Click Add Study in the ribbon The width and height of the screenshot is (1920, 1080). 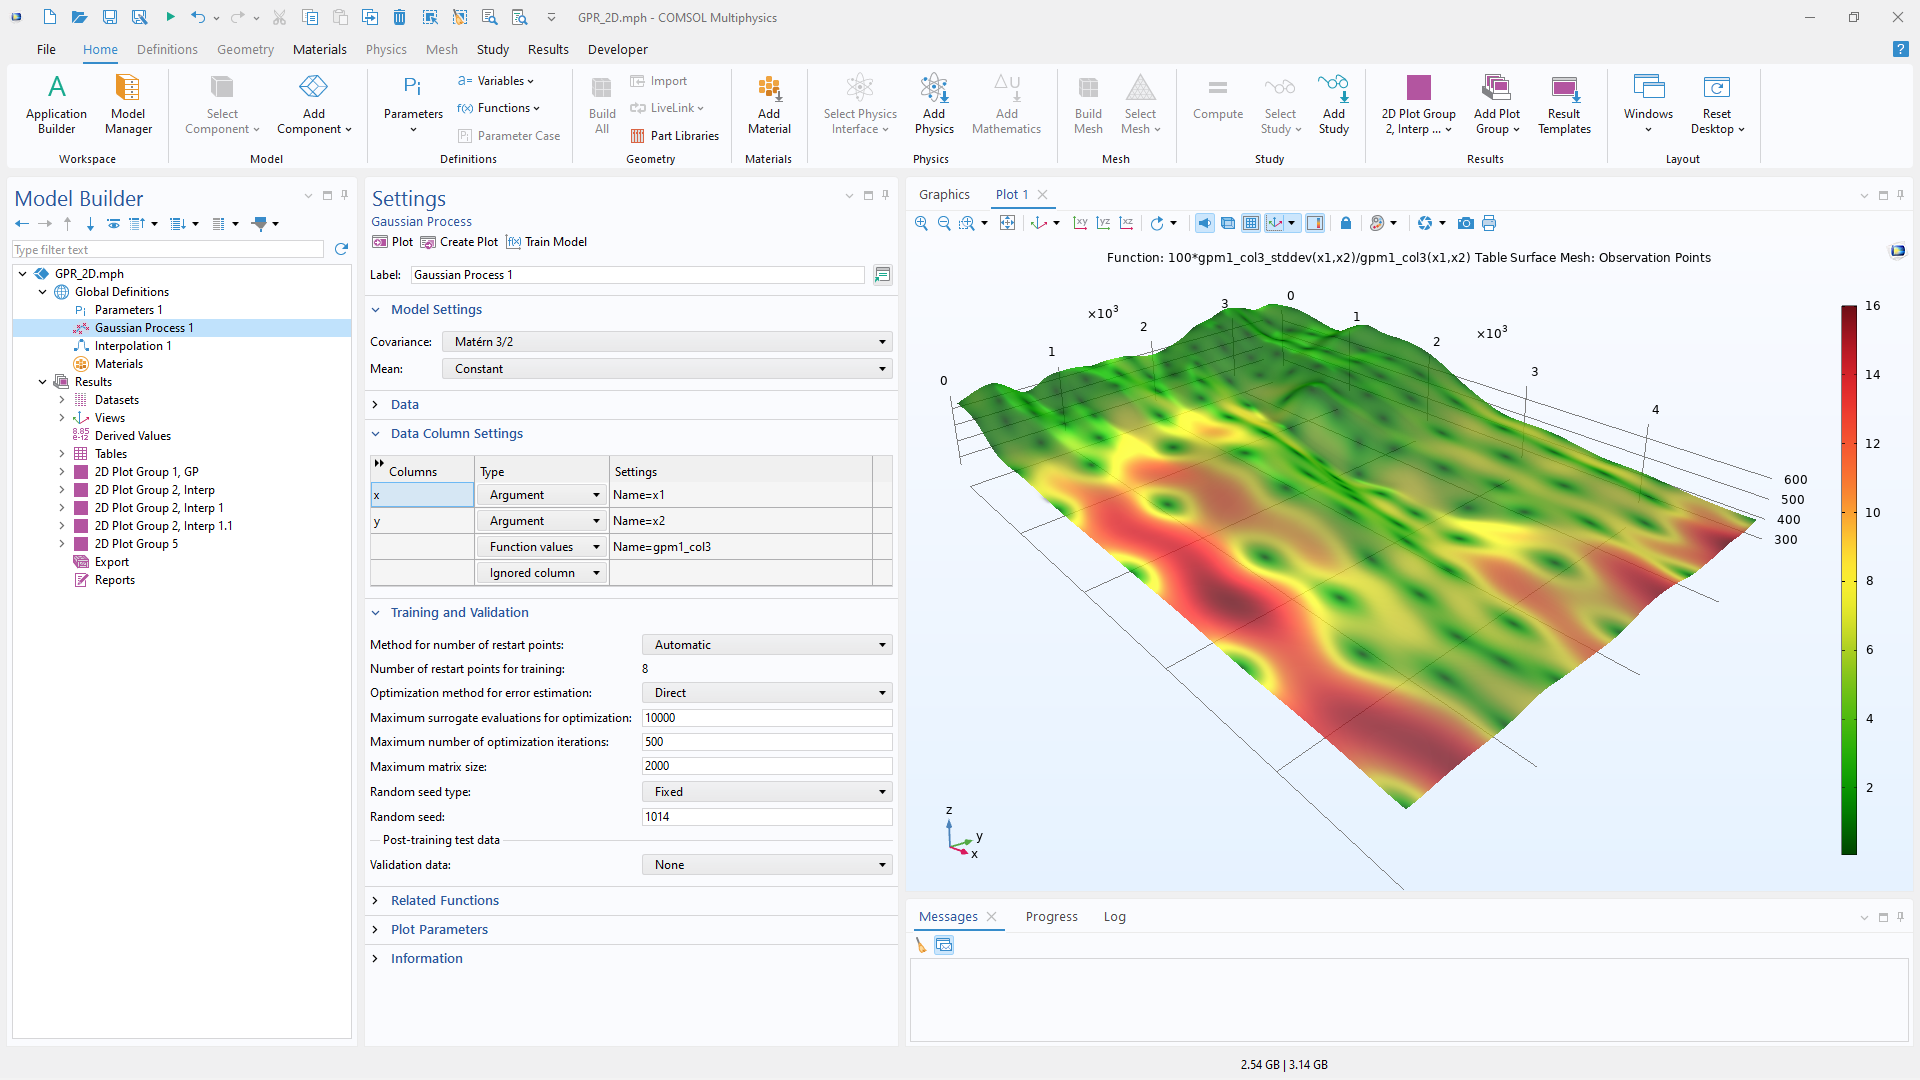pyautogui.click(x=1334, y=104)
